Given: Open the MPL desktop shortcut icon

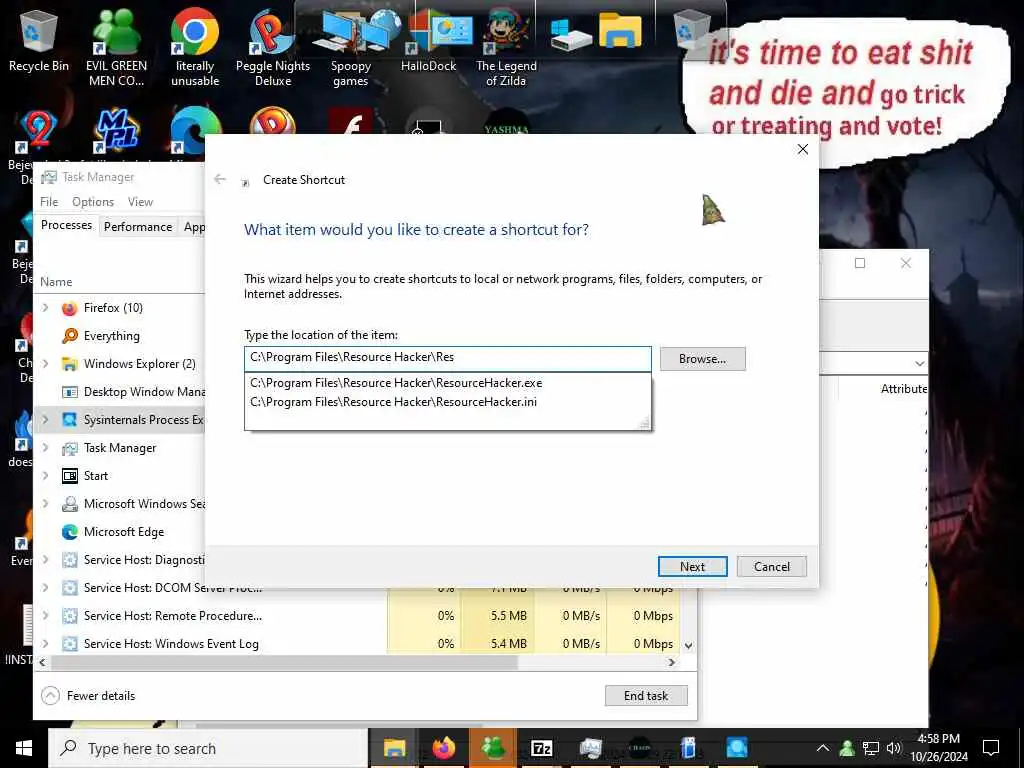Looking at the screenshot, I should [x=117, y=131].
